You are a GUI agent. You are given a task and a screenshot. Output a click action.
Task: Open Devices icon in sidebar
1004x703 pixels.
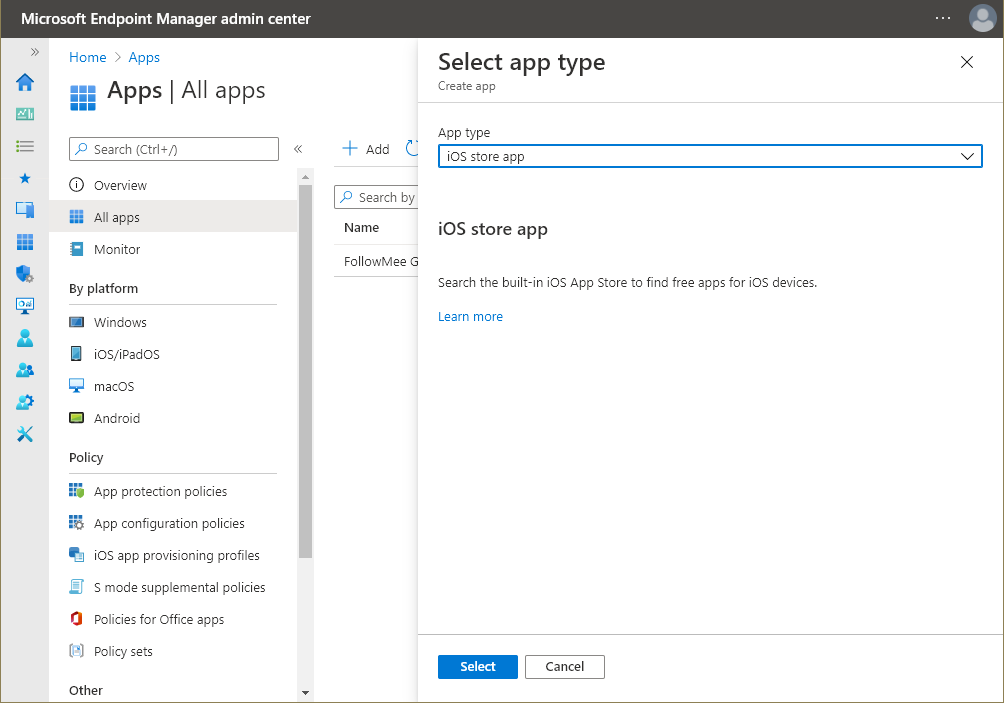click(x=25, y=210)
